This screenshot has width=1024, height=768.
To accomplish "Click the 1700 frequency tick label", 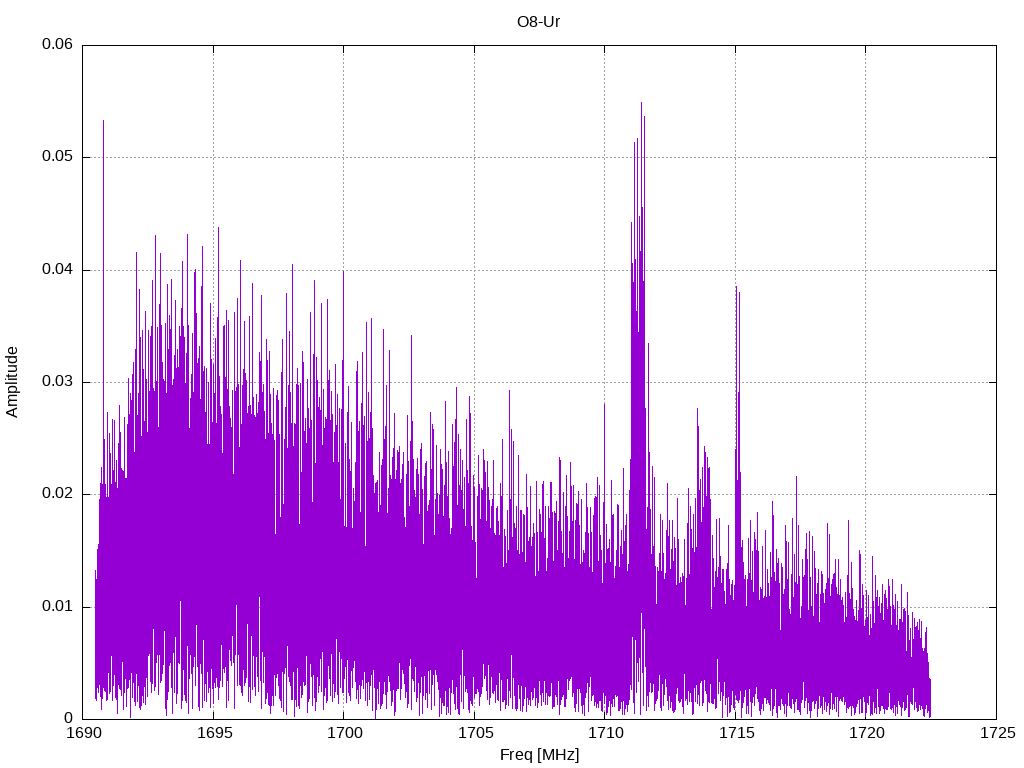I will (x=345, y=733).
